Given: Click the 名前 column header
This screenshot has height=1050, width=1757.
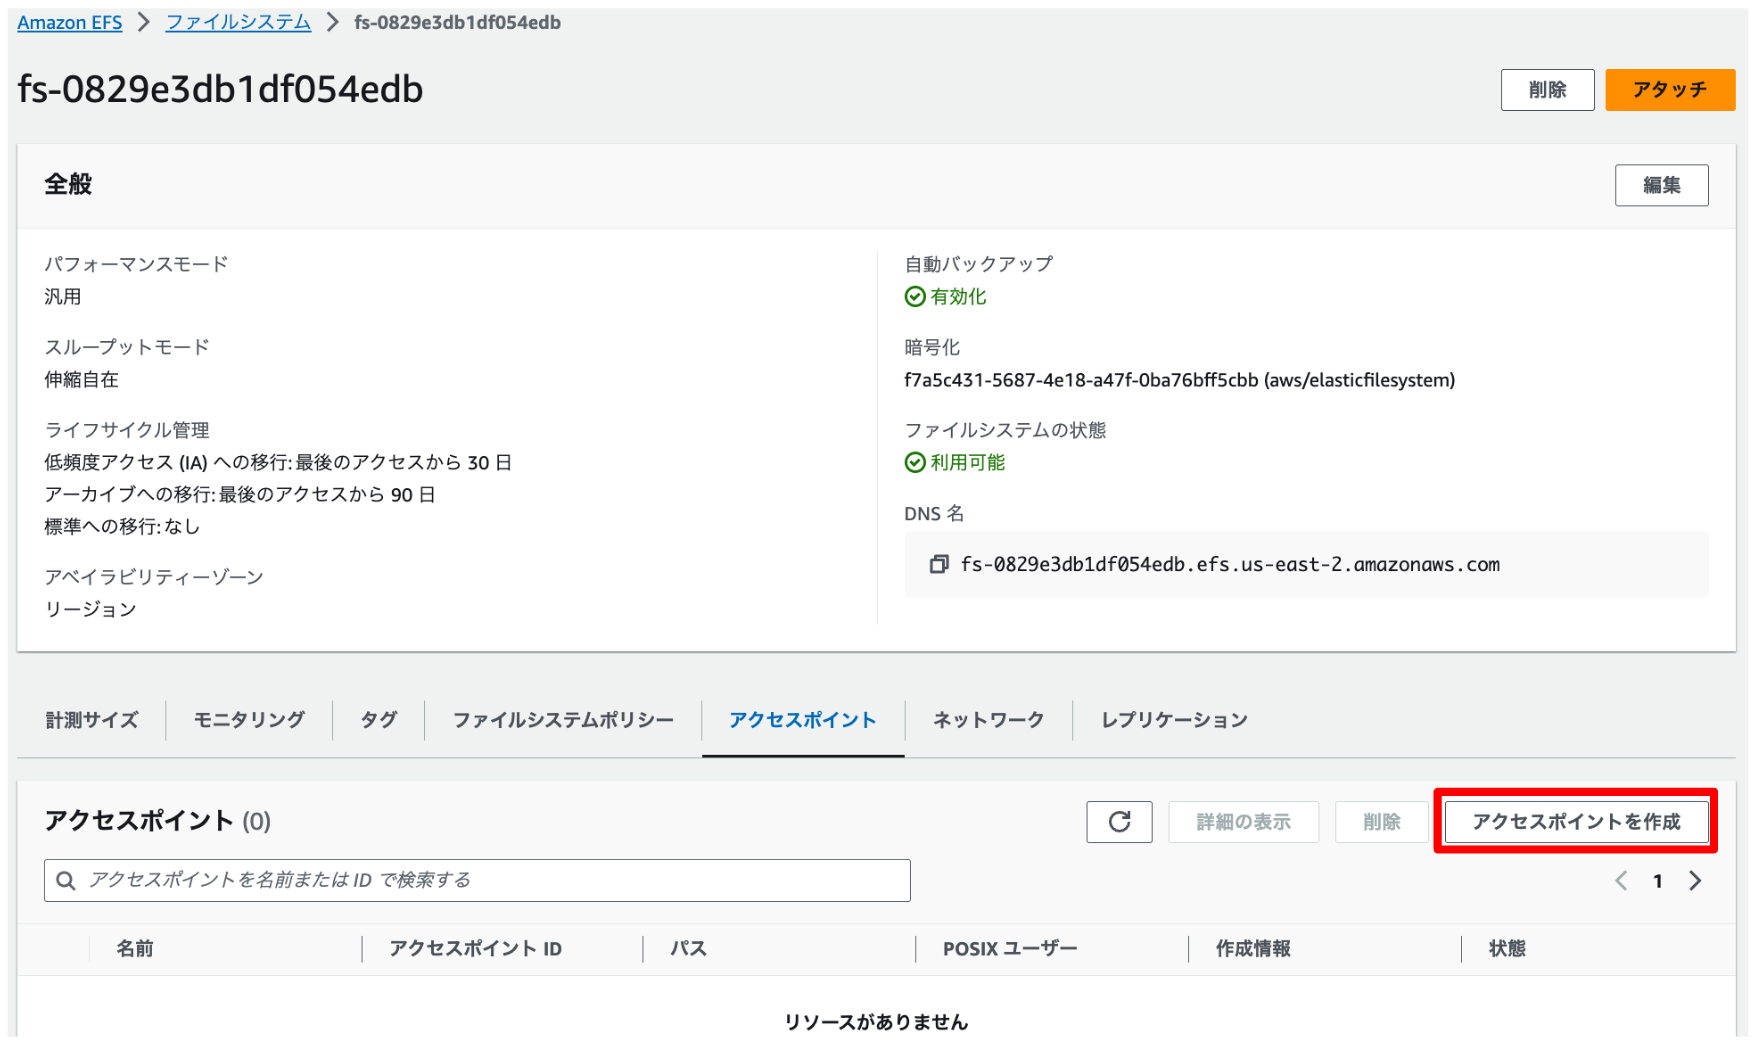Looking at the screenshot, I should (x=135, y=949).
